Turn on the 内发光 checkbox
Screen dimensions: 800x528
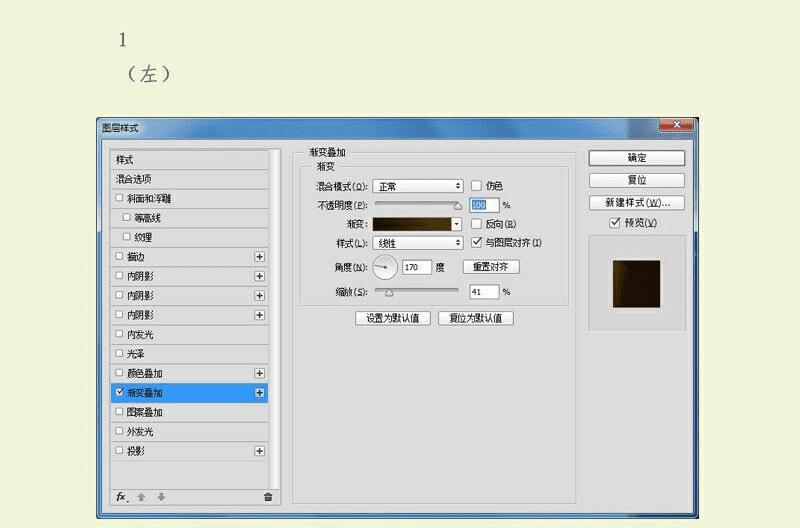click(119, 334)
